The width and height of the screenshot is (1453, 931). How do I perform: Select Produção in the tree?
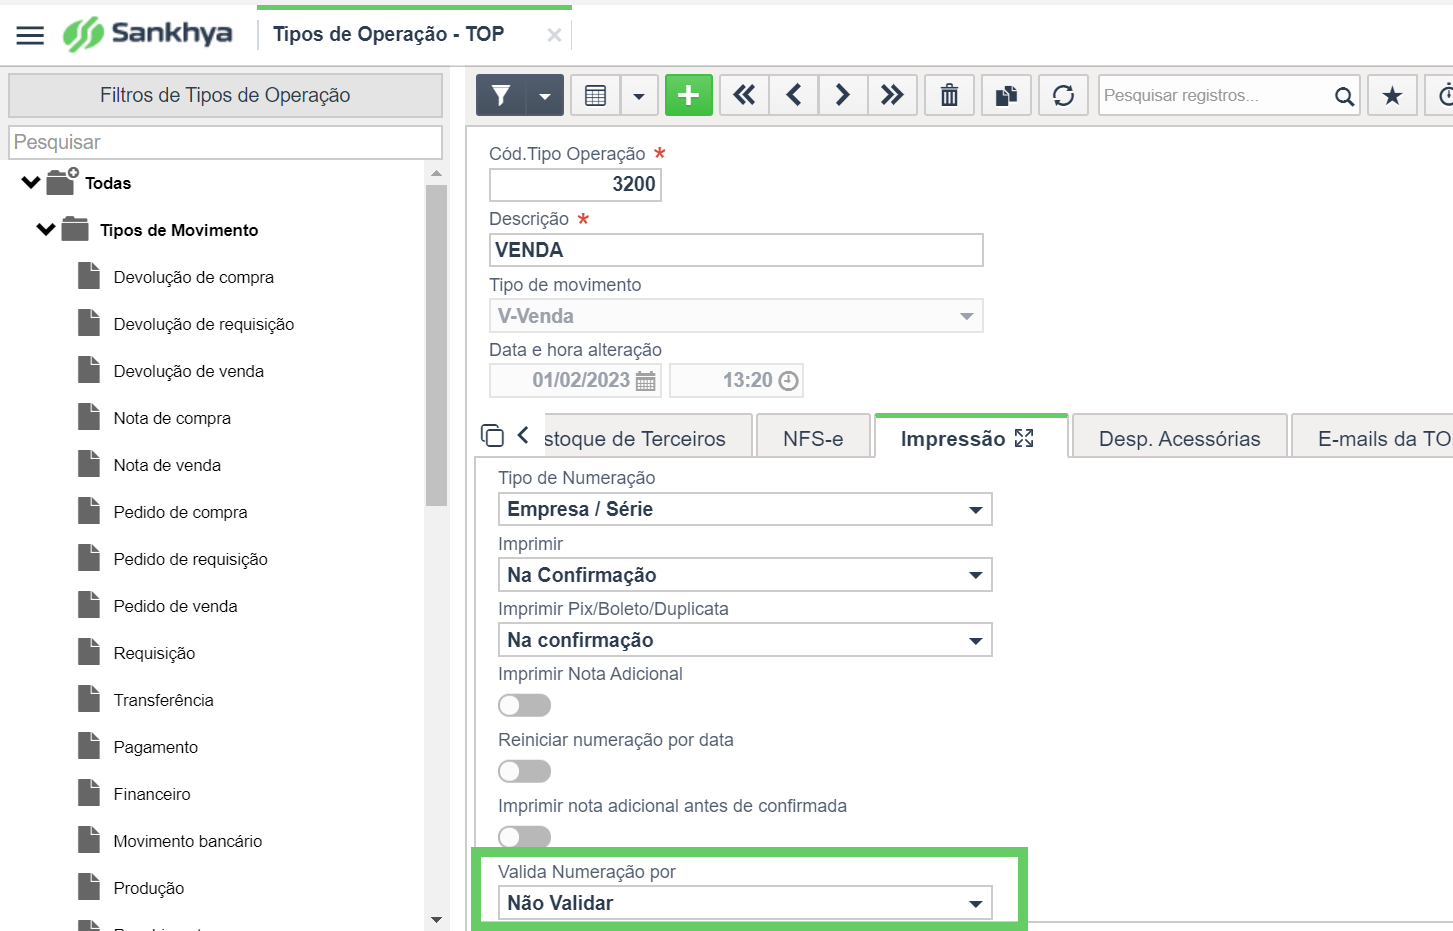coord(148,888)
